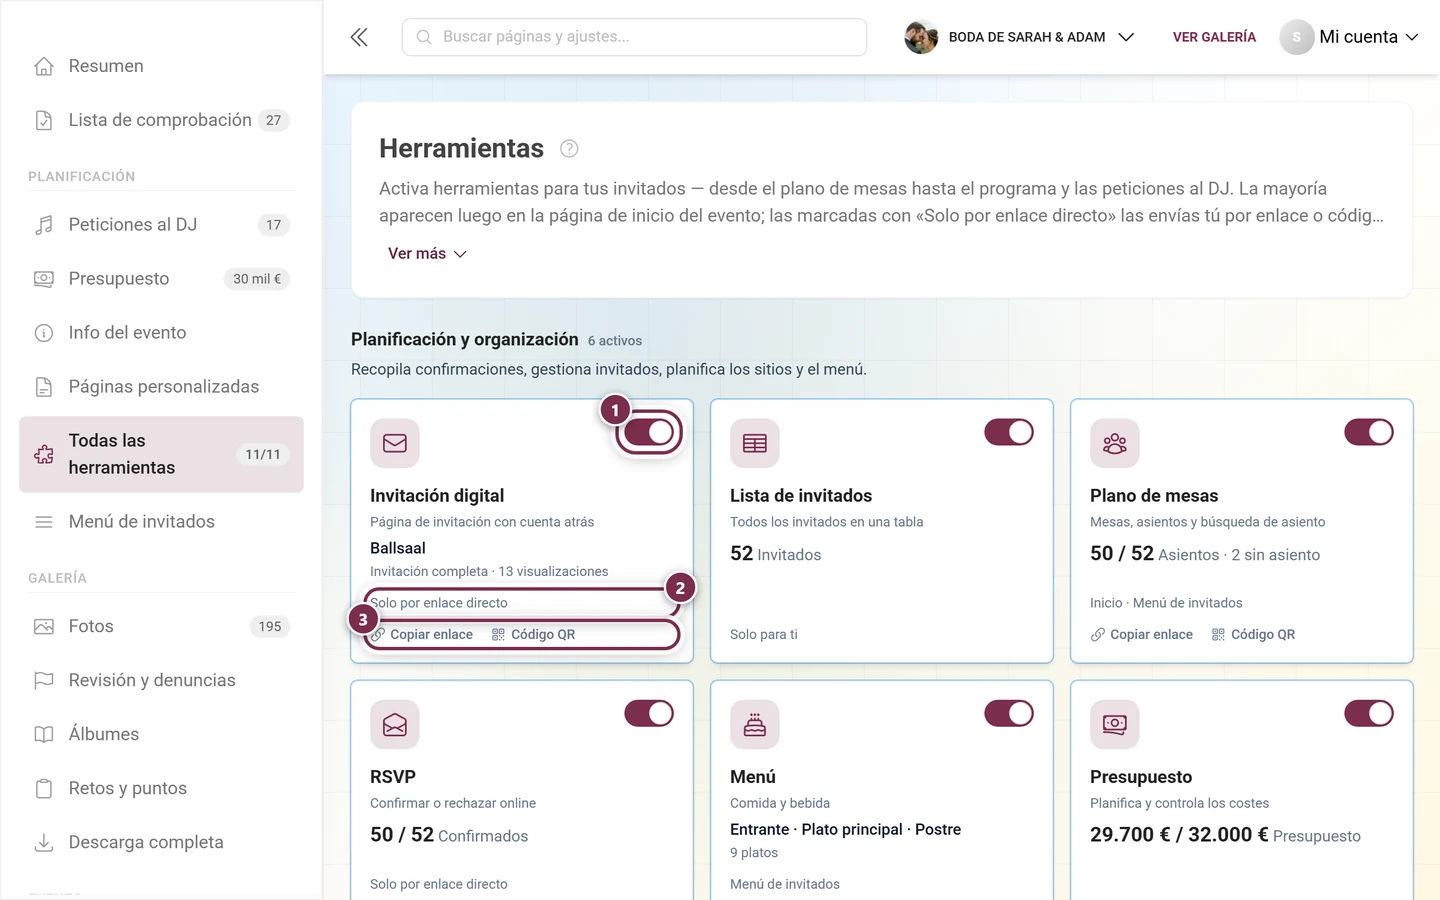Show Código QR for Invitación digital
This screenshot has width=1440, height=900.
[533, 635]
